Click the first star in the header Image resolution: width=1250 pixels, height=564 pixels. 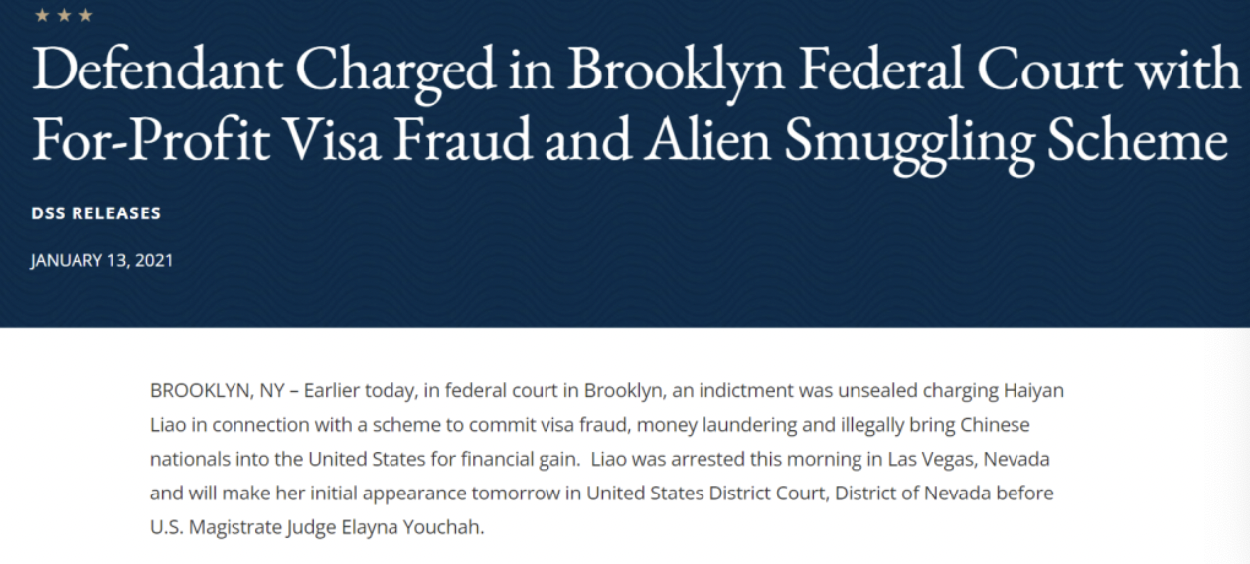(x=41, y=15)
